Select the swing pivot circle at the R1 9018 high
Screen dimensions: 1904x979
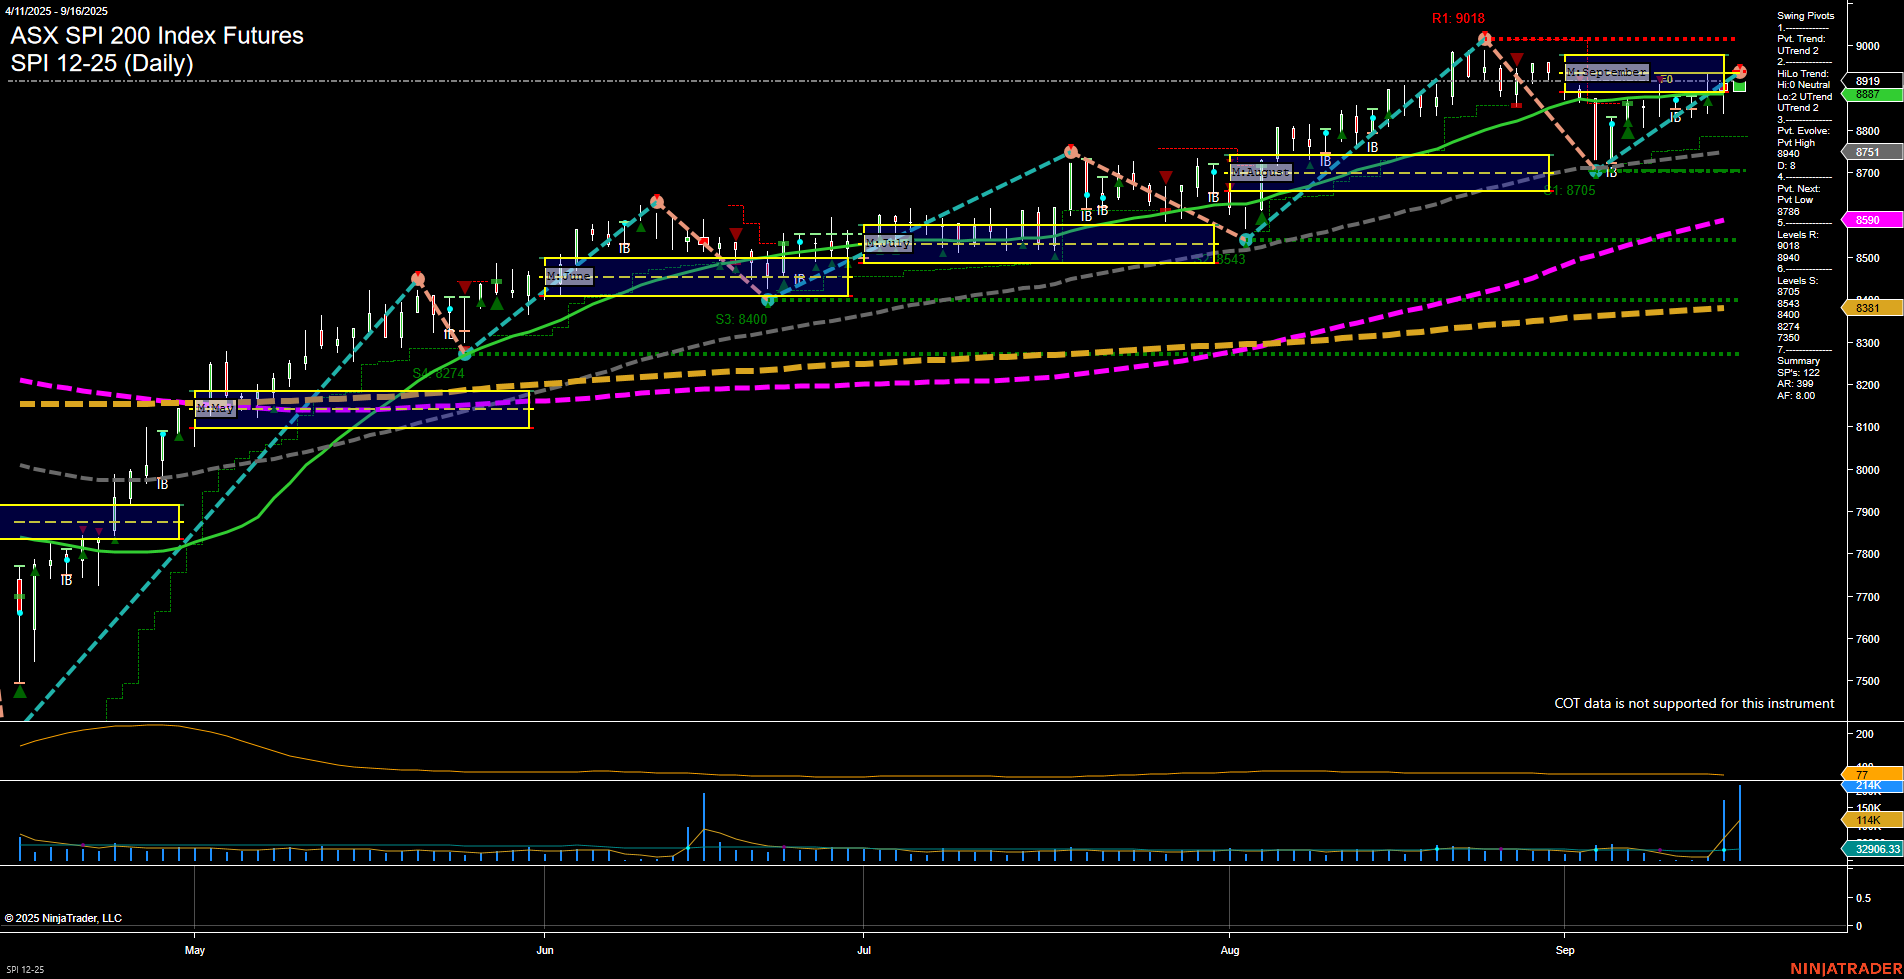click(1485, 38)
